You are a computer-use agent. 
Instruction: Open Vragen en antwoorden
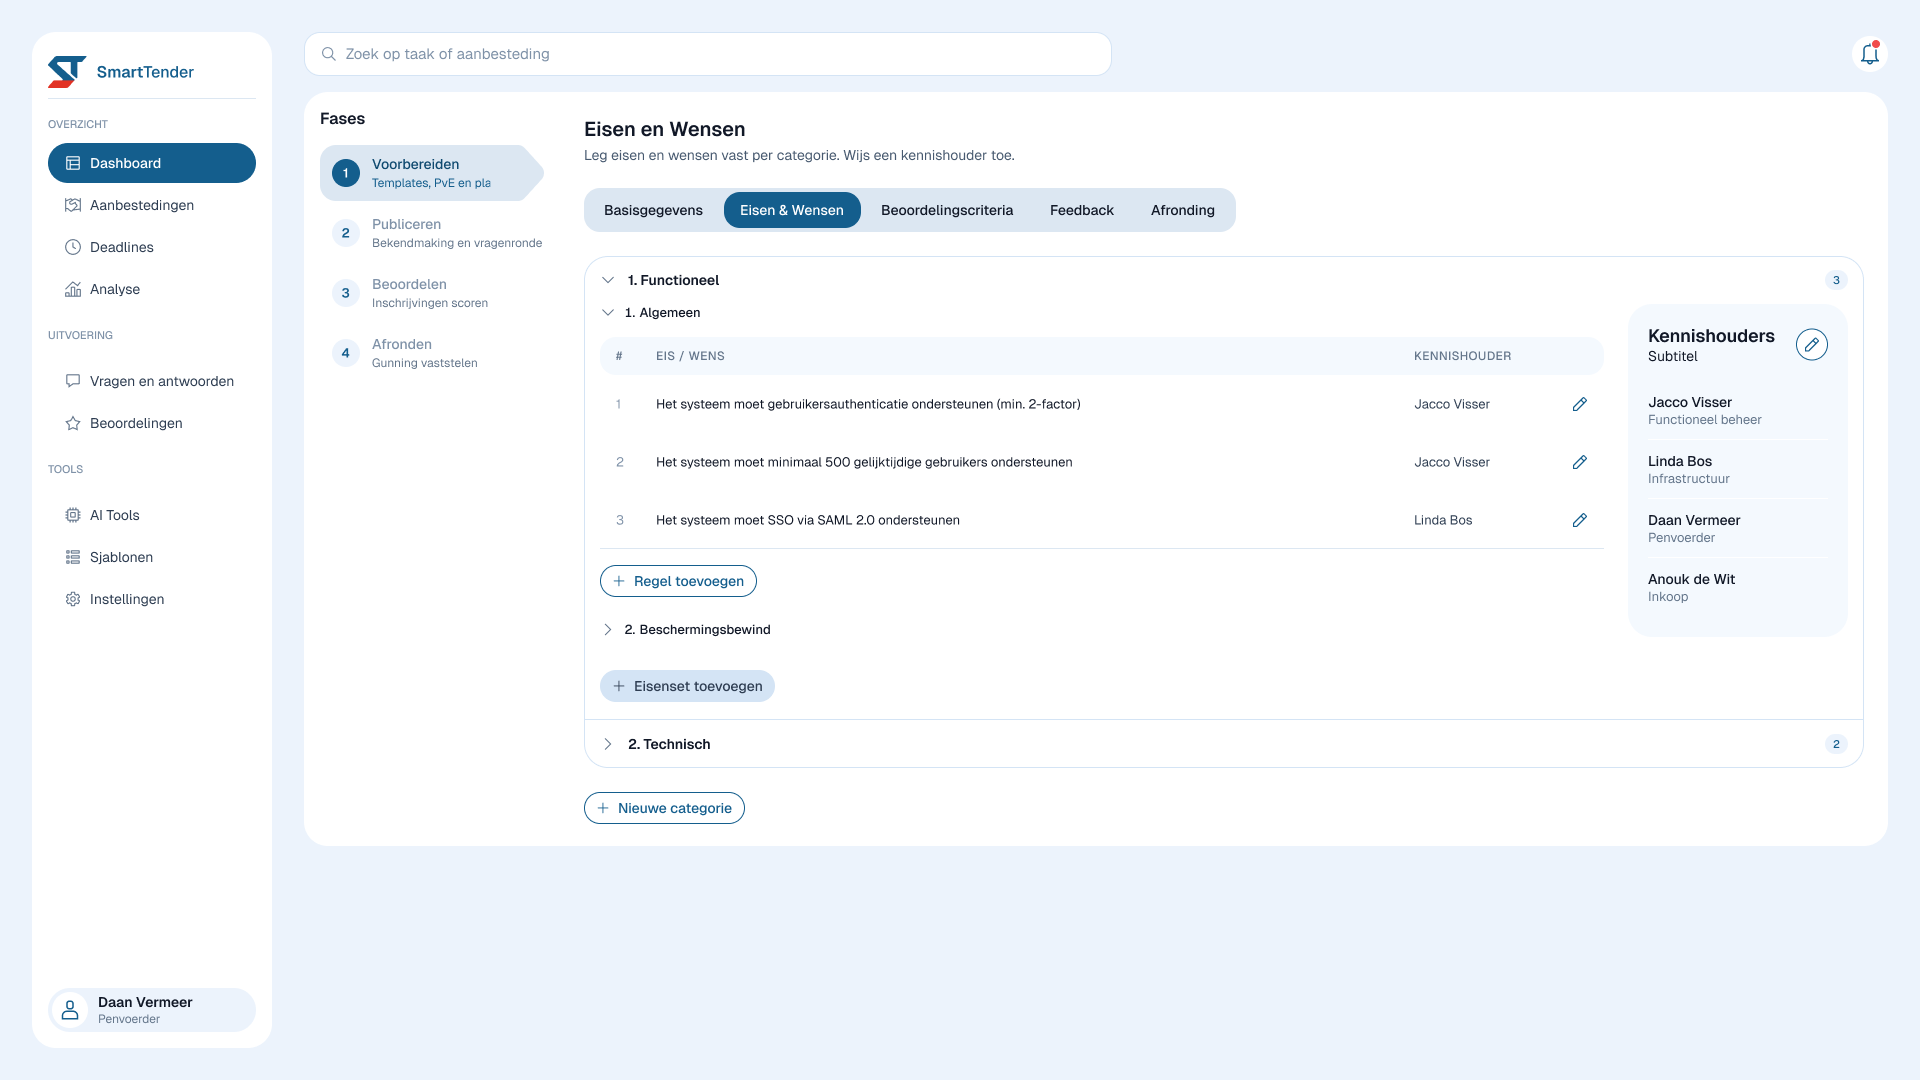pos(152,381)
